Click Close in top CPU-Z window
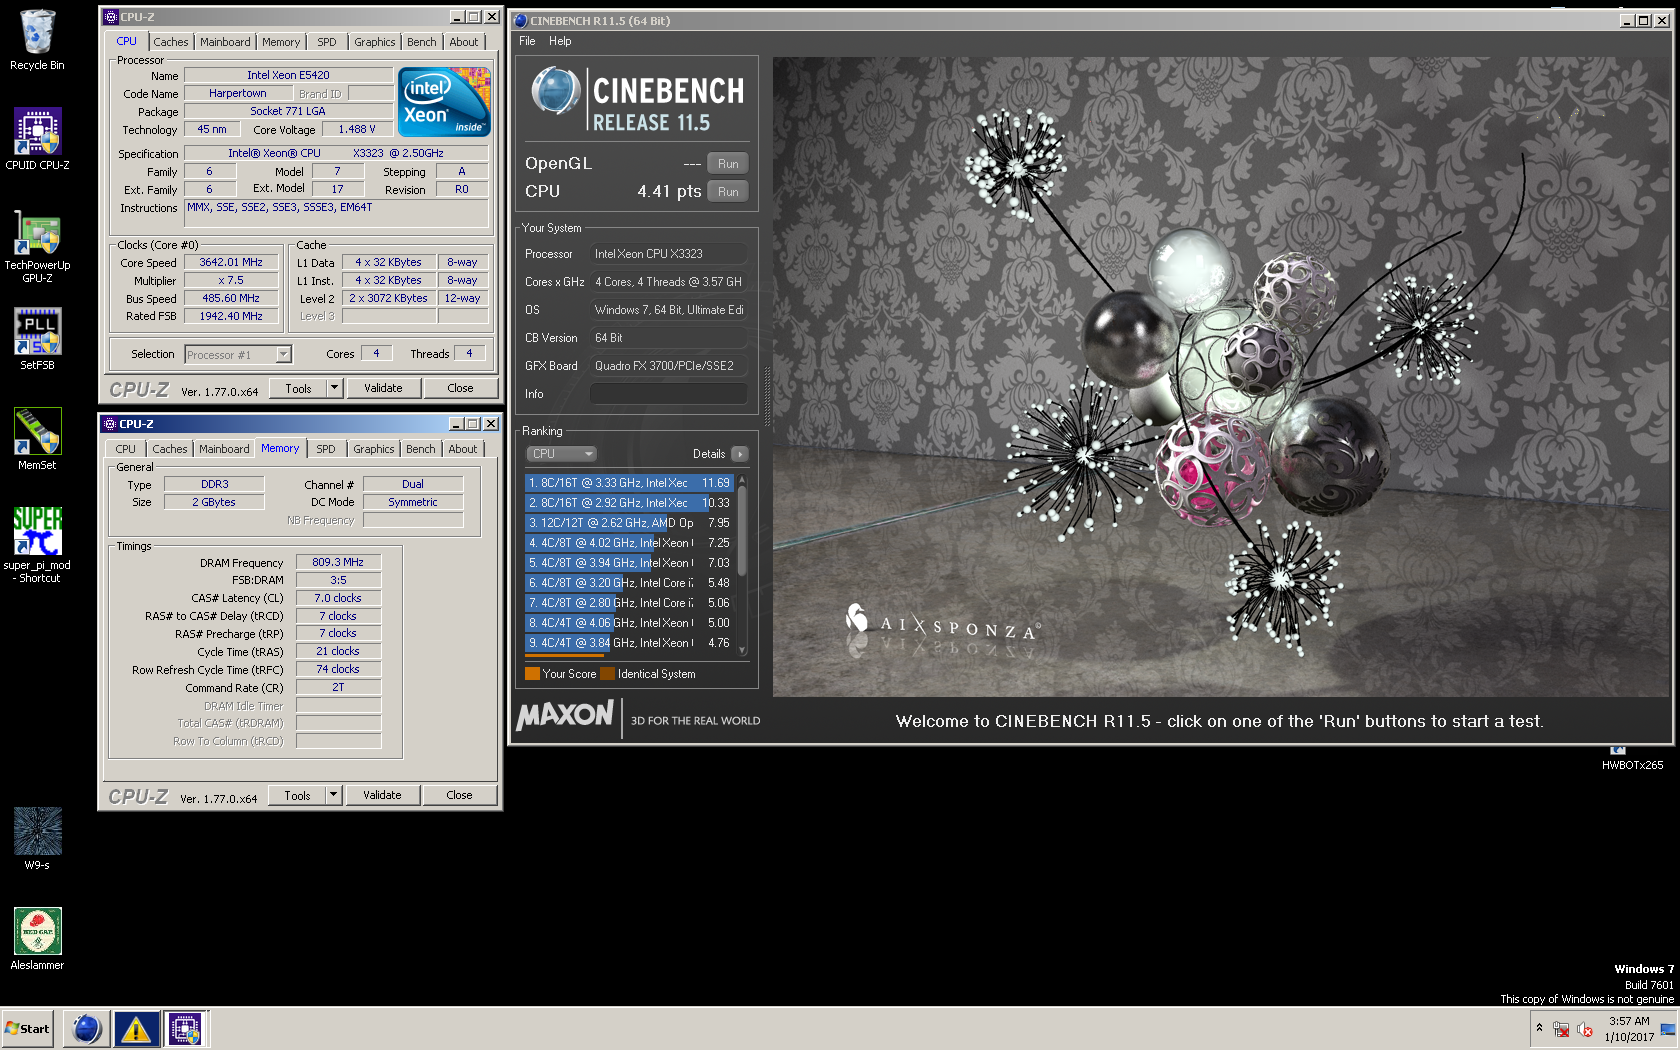Viewport: 1680px width, 1050px height. pos(460,388)
